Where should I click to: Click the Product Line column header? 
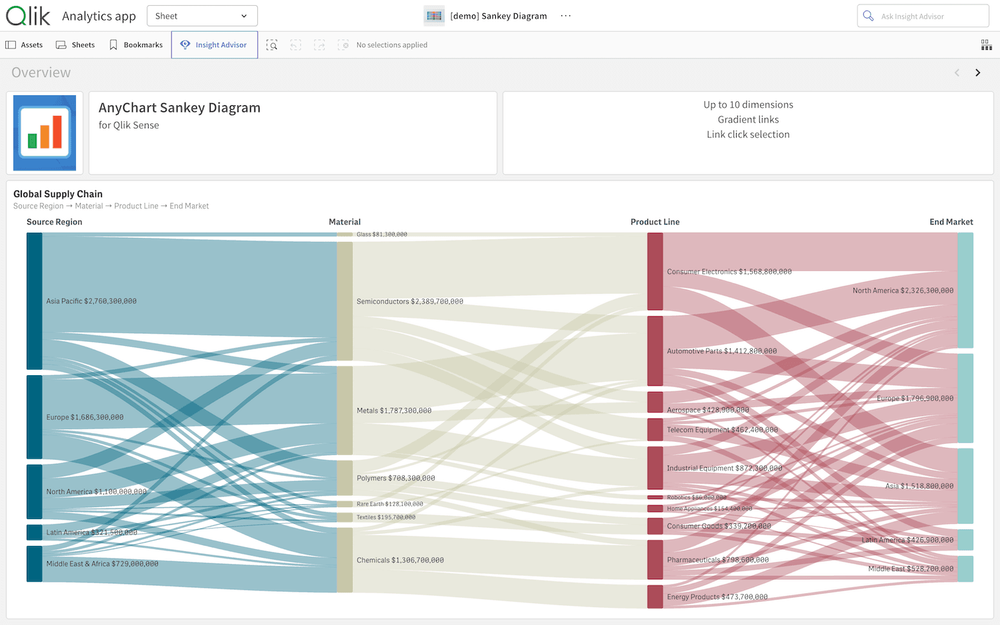655,222
